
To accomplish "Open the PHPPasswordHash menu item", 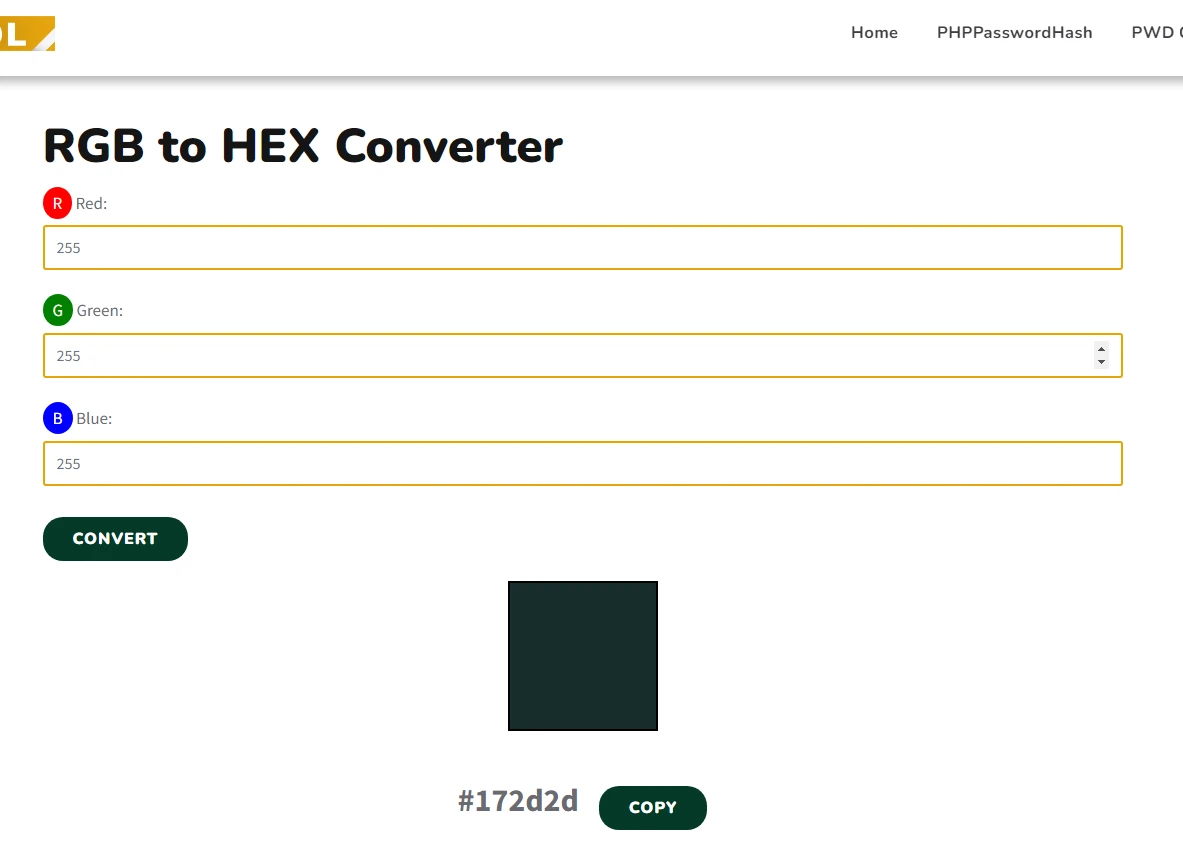I will (1015, 32).
